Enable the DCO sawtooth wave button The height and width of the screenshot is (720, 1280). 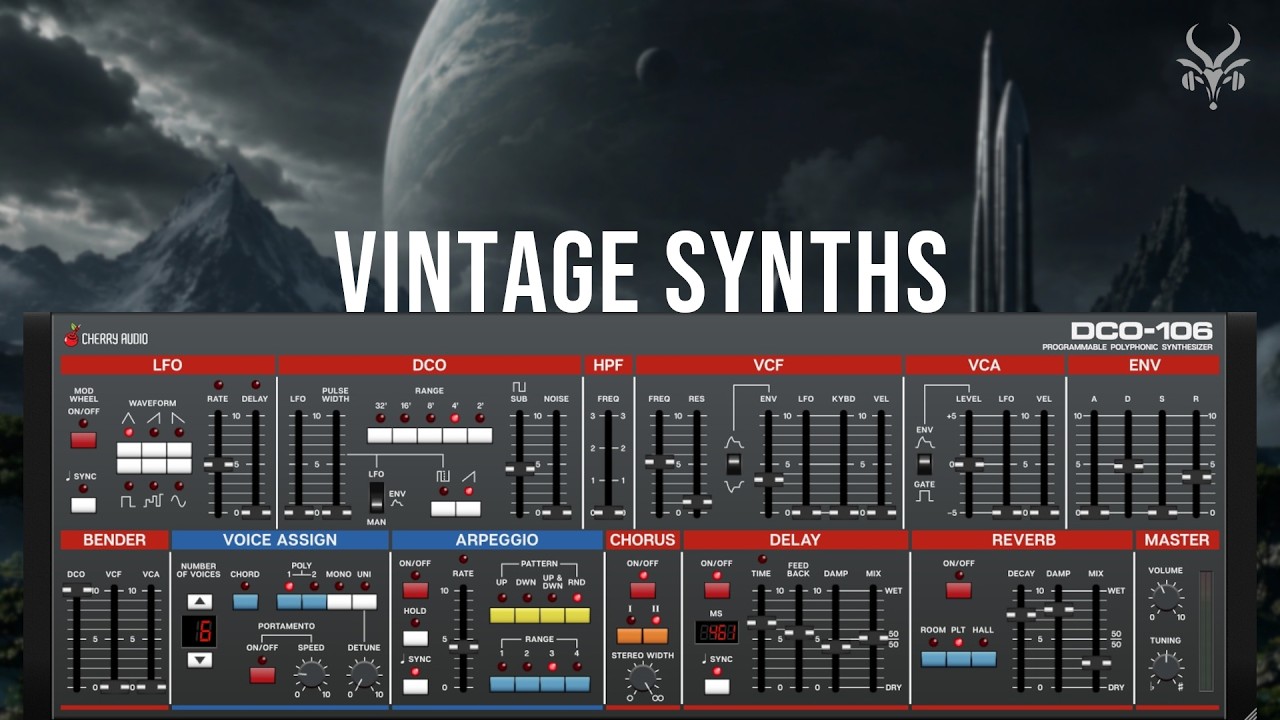coord(468,508)
